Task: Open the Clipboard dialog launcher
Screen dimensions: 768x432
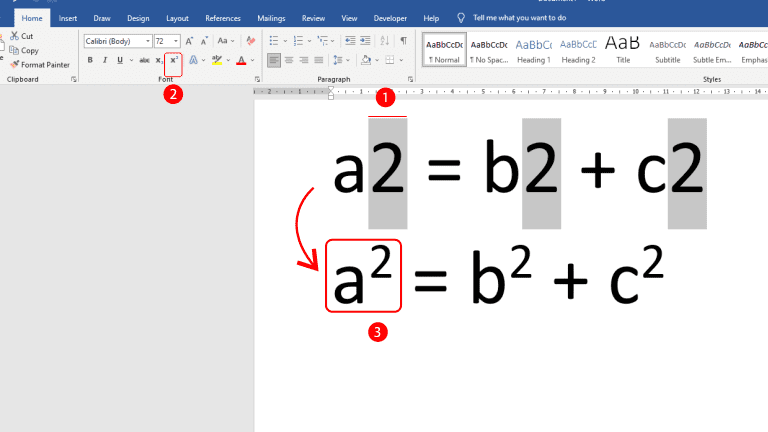Action: [73, 79]
